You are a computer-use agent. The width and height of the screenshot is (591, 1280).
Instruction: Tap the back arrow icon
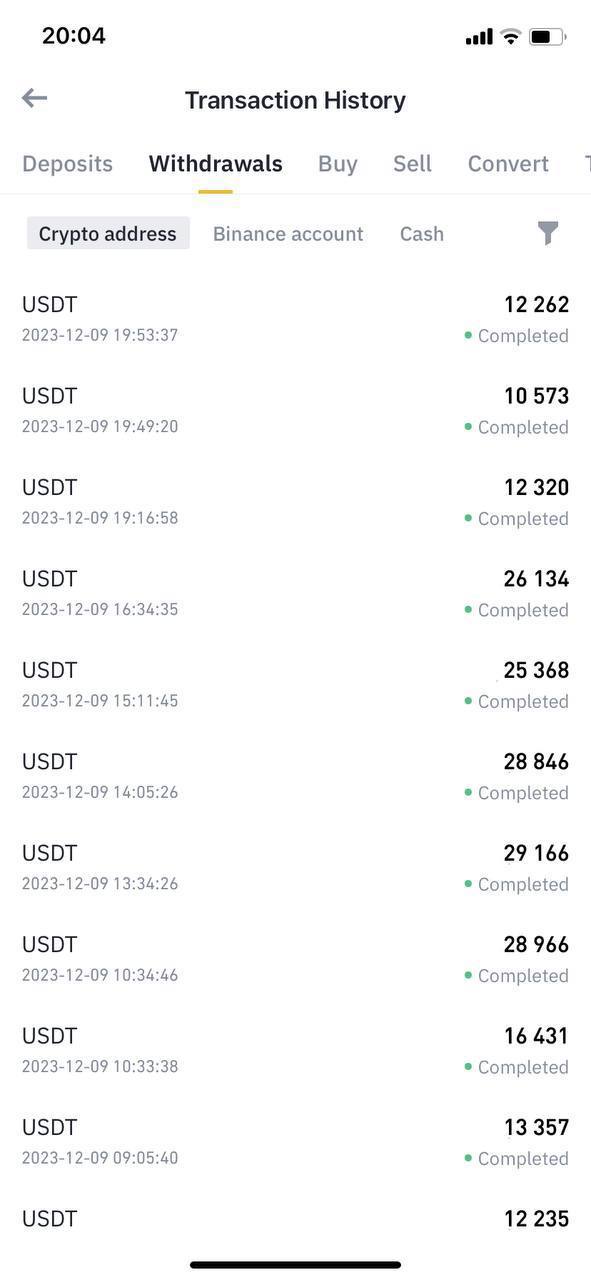(x=34, y=98)
